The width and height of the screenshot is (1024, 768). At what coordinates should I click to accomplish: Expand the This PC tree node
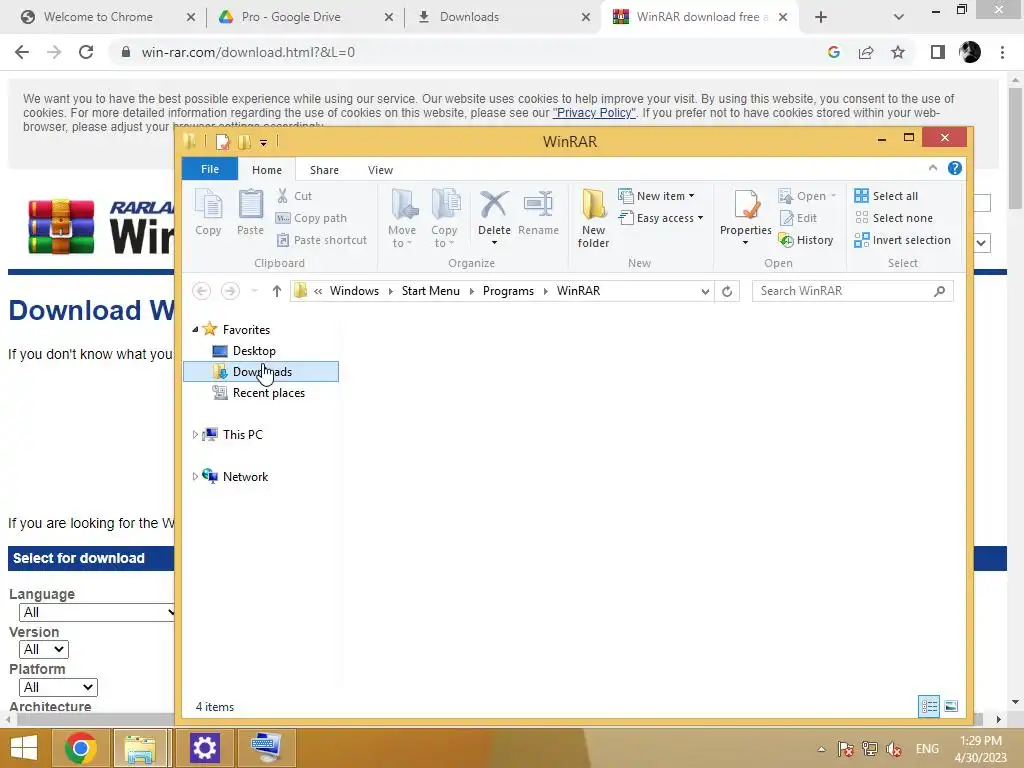click(x=195, y=434)
